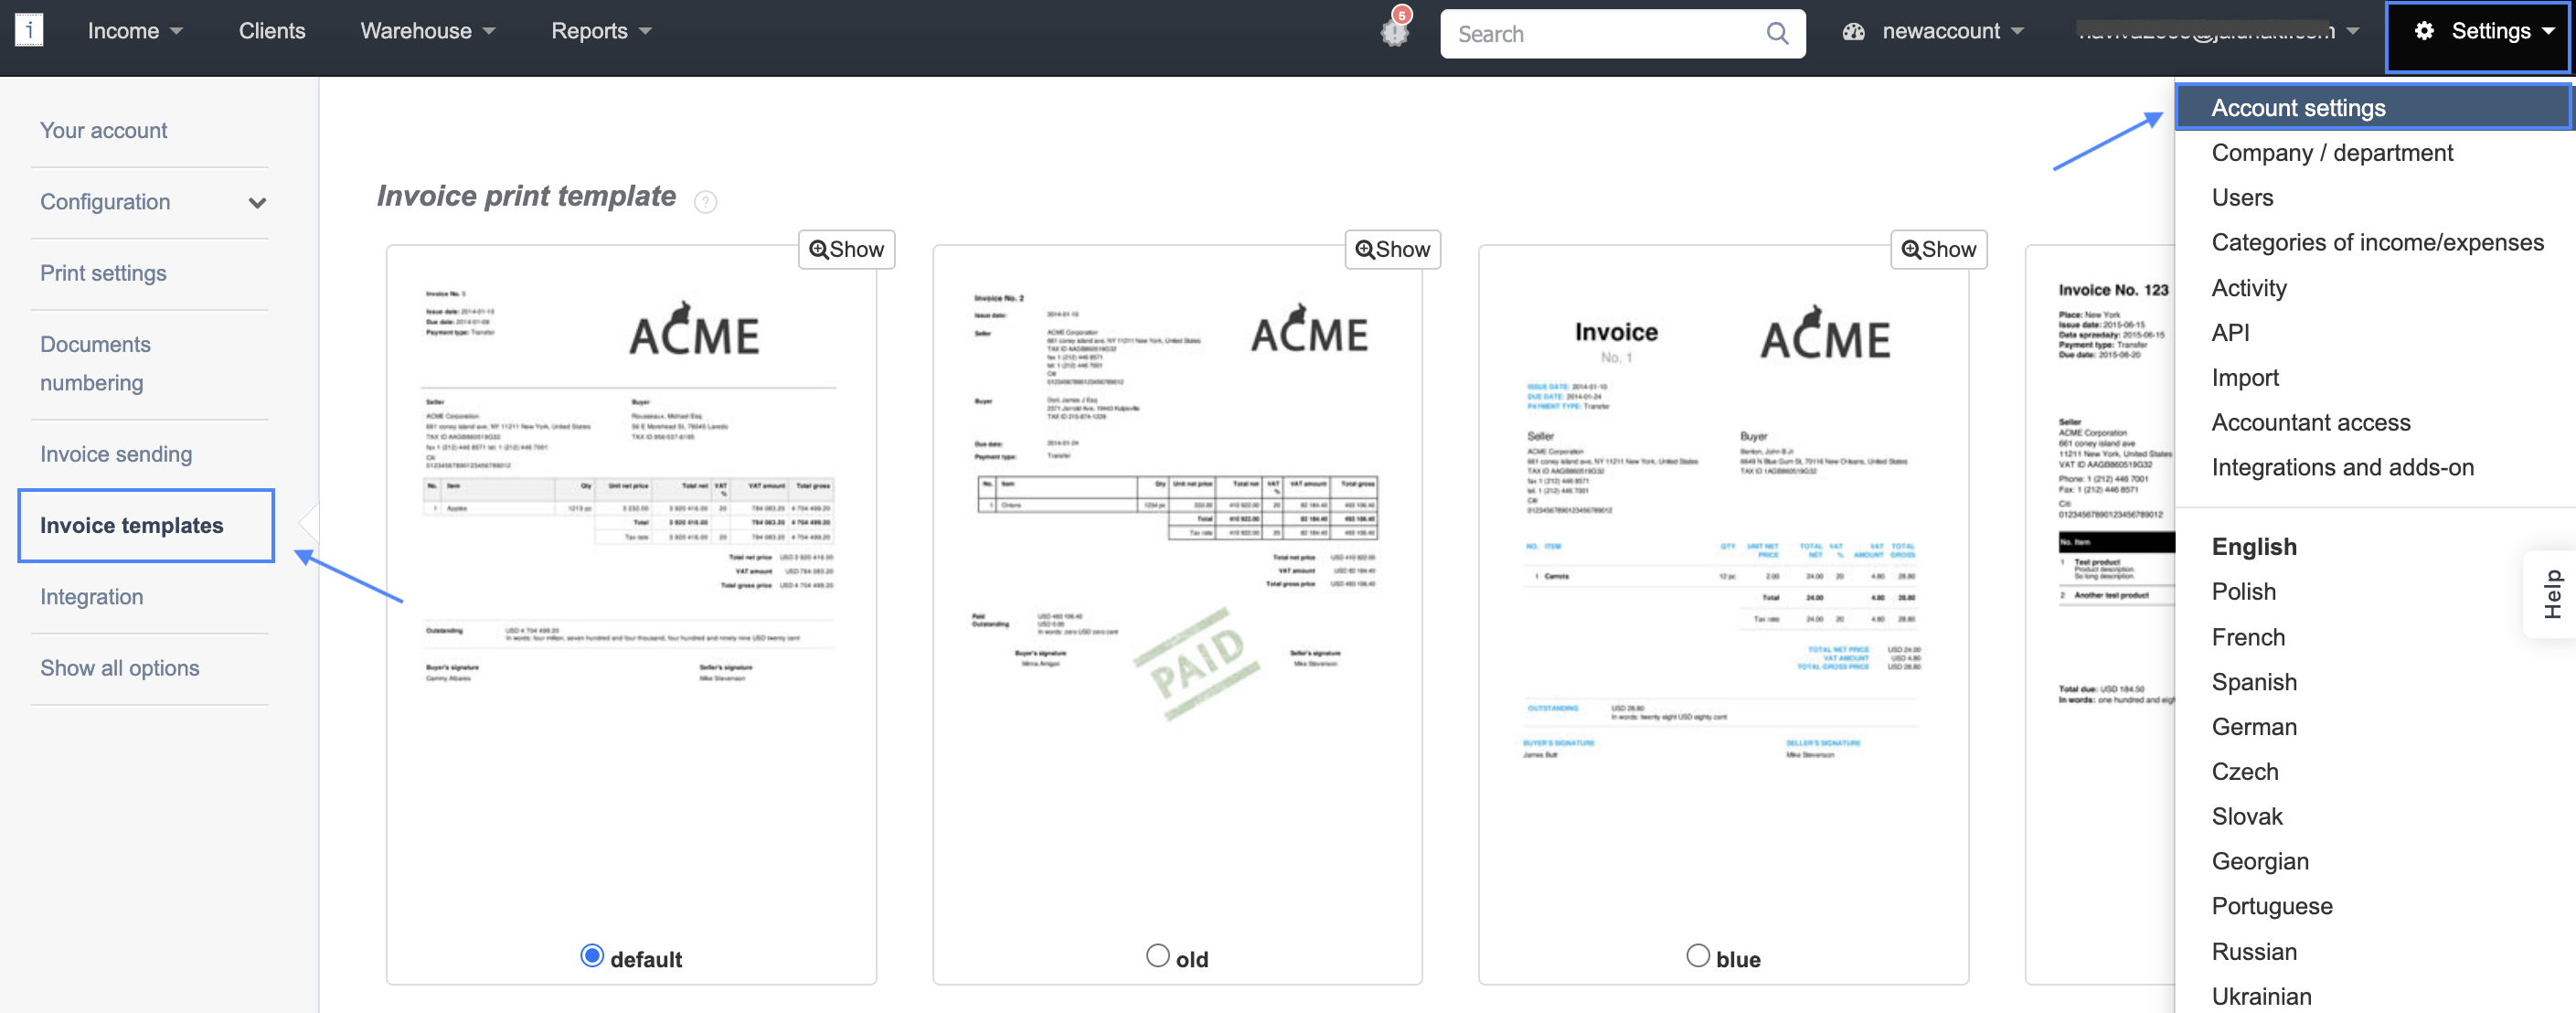
Task: Click the Settings gear icon
Action: [2424, 31]
